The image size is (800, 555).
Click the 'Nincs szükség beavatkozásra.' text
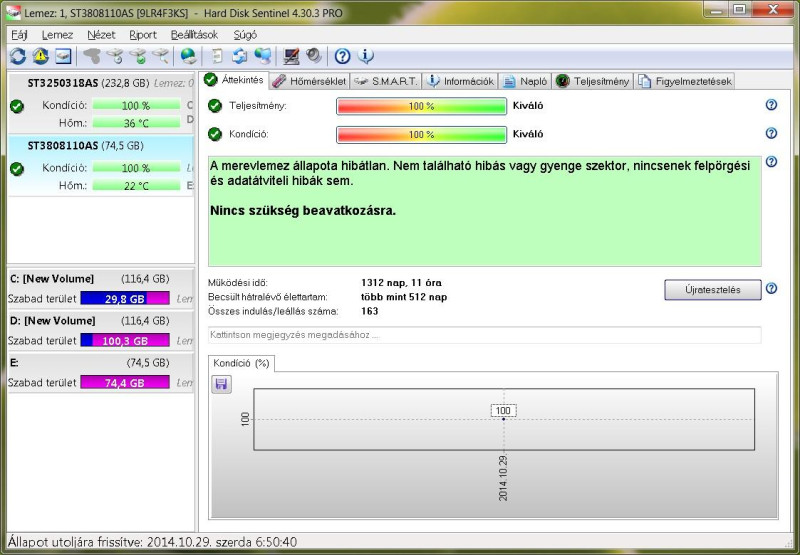point(303,211)
